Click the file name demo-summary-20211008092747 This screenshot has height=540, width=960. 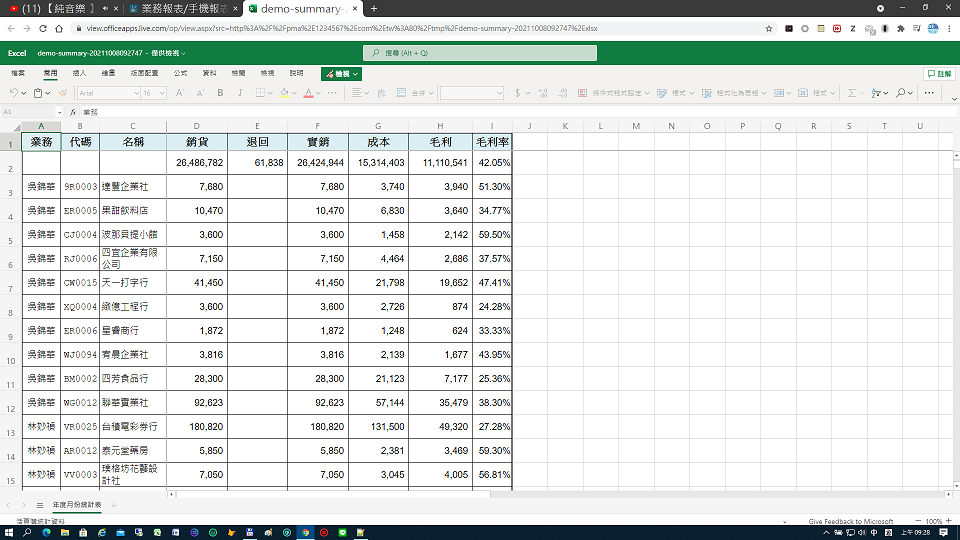90,53
